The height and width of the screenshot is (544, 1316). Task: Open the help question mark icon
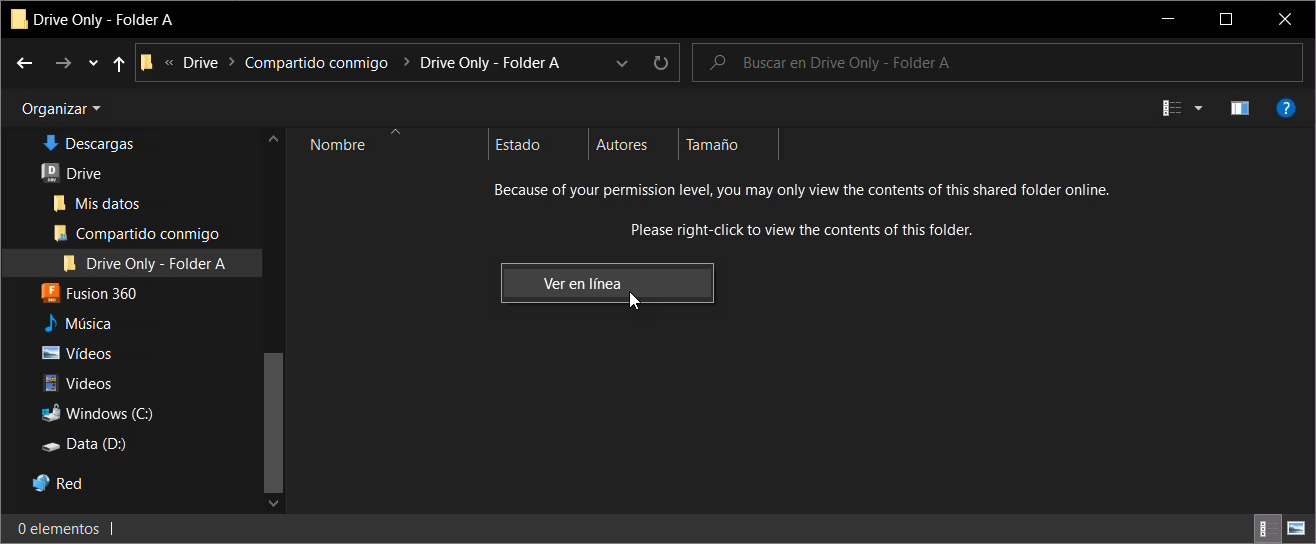[x=1287, y=108]
